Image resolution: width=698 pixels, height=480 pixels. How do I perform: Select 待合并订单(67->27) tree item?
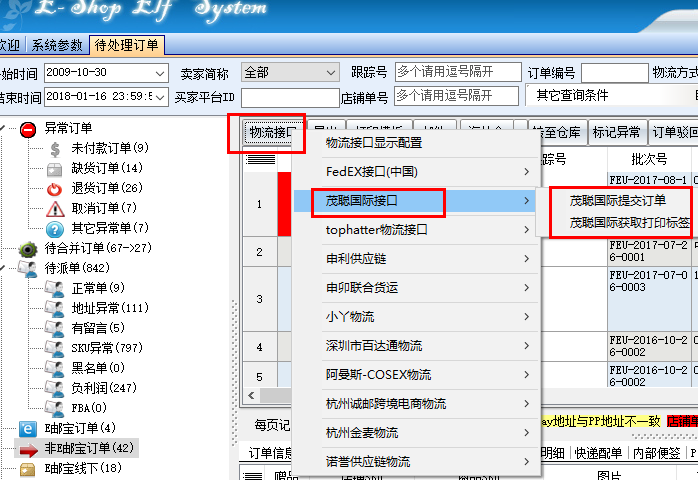pos(98,248)
